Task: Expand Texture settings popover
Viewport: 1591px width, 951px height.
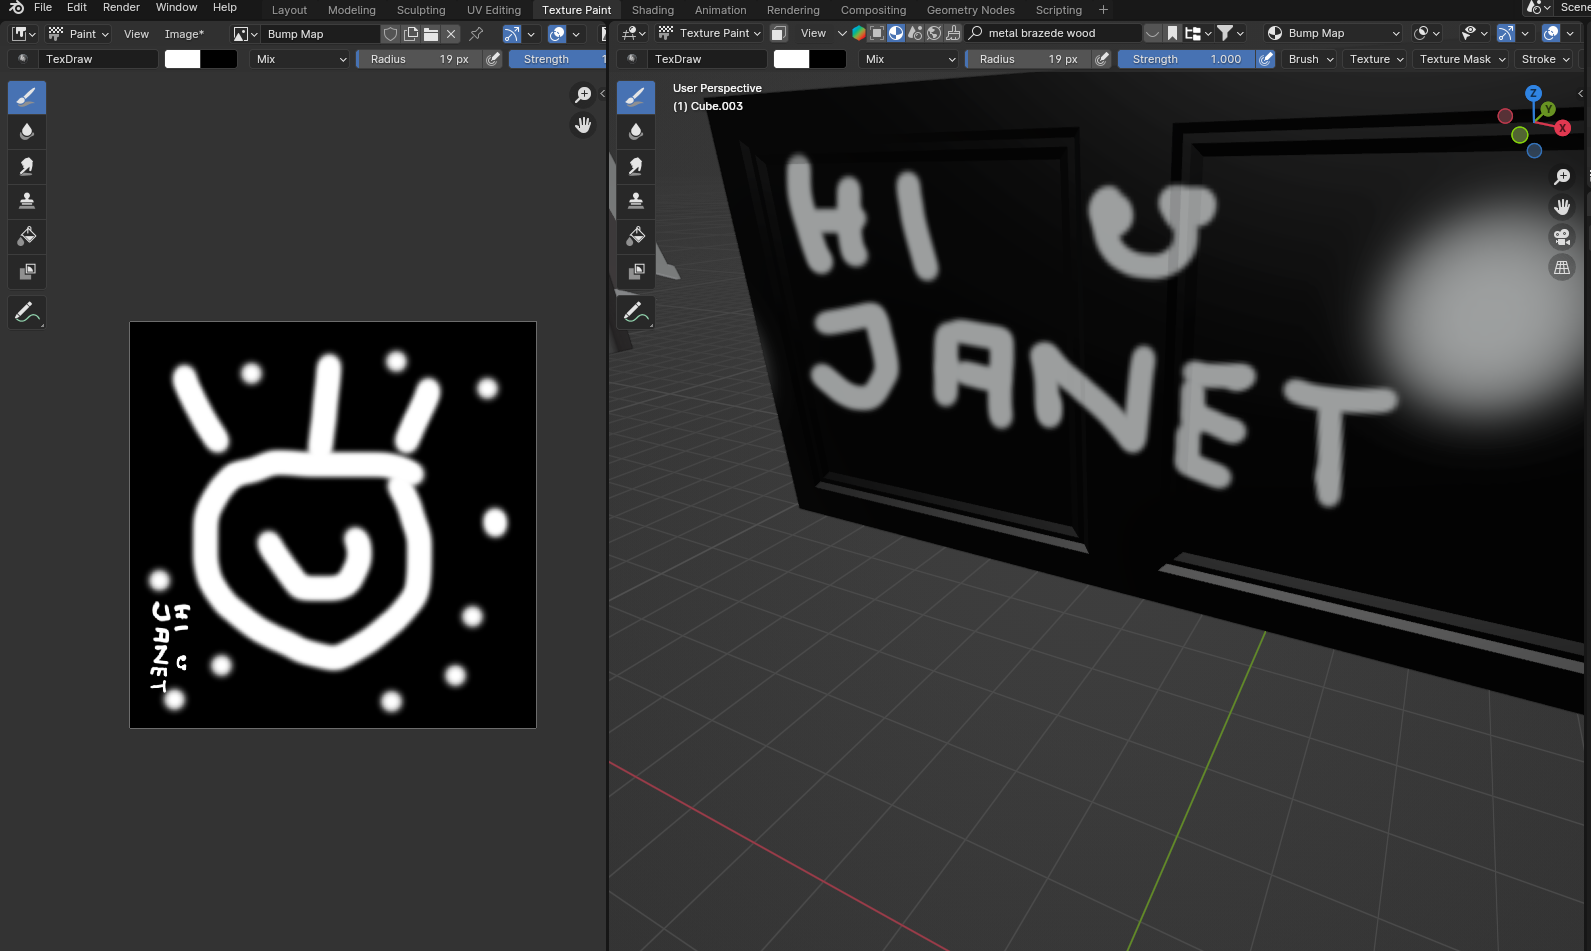Action: coord(1376,59)
